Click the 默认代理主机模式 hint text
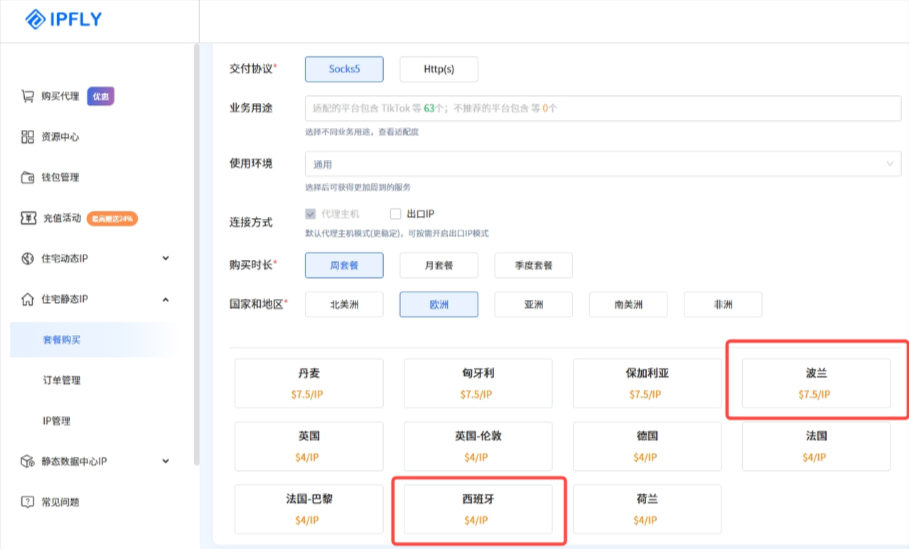Screen dimensions: 909x549 397,234
